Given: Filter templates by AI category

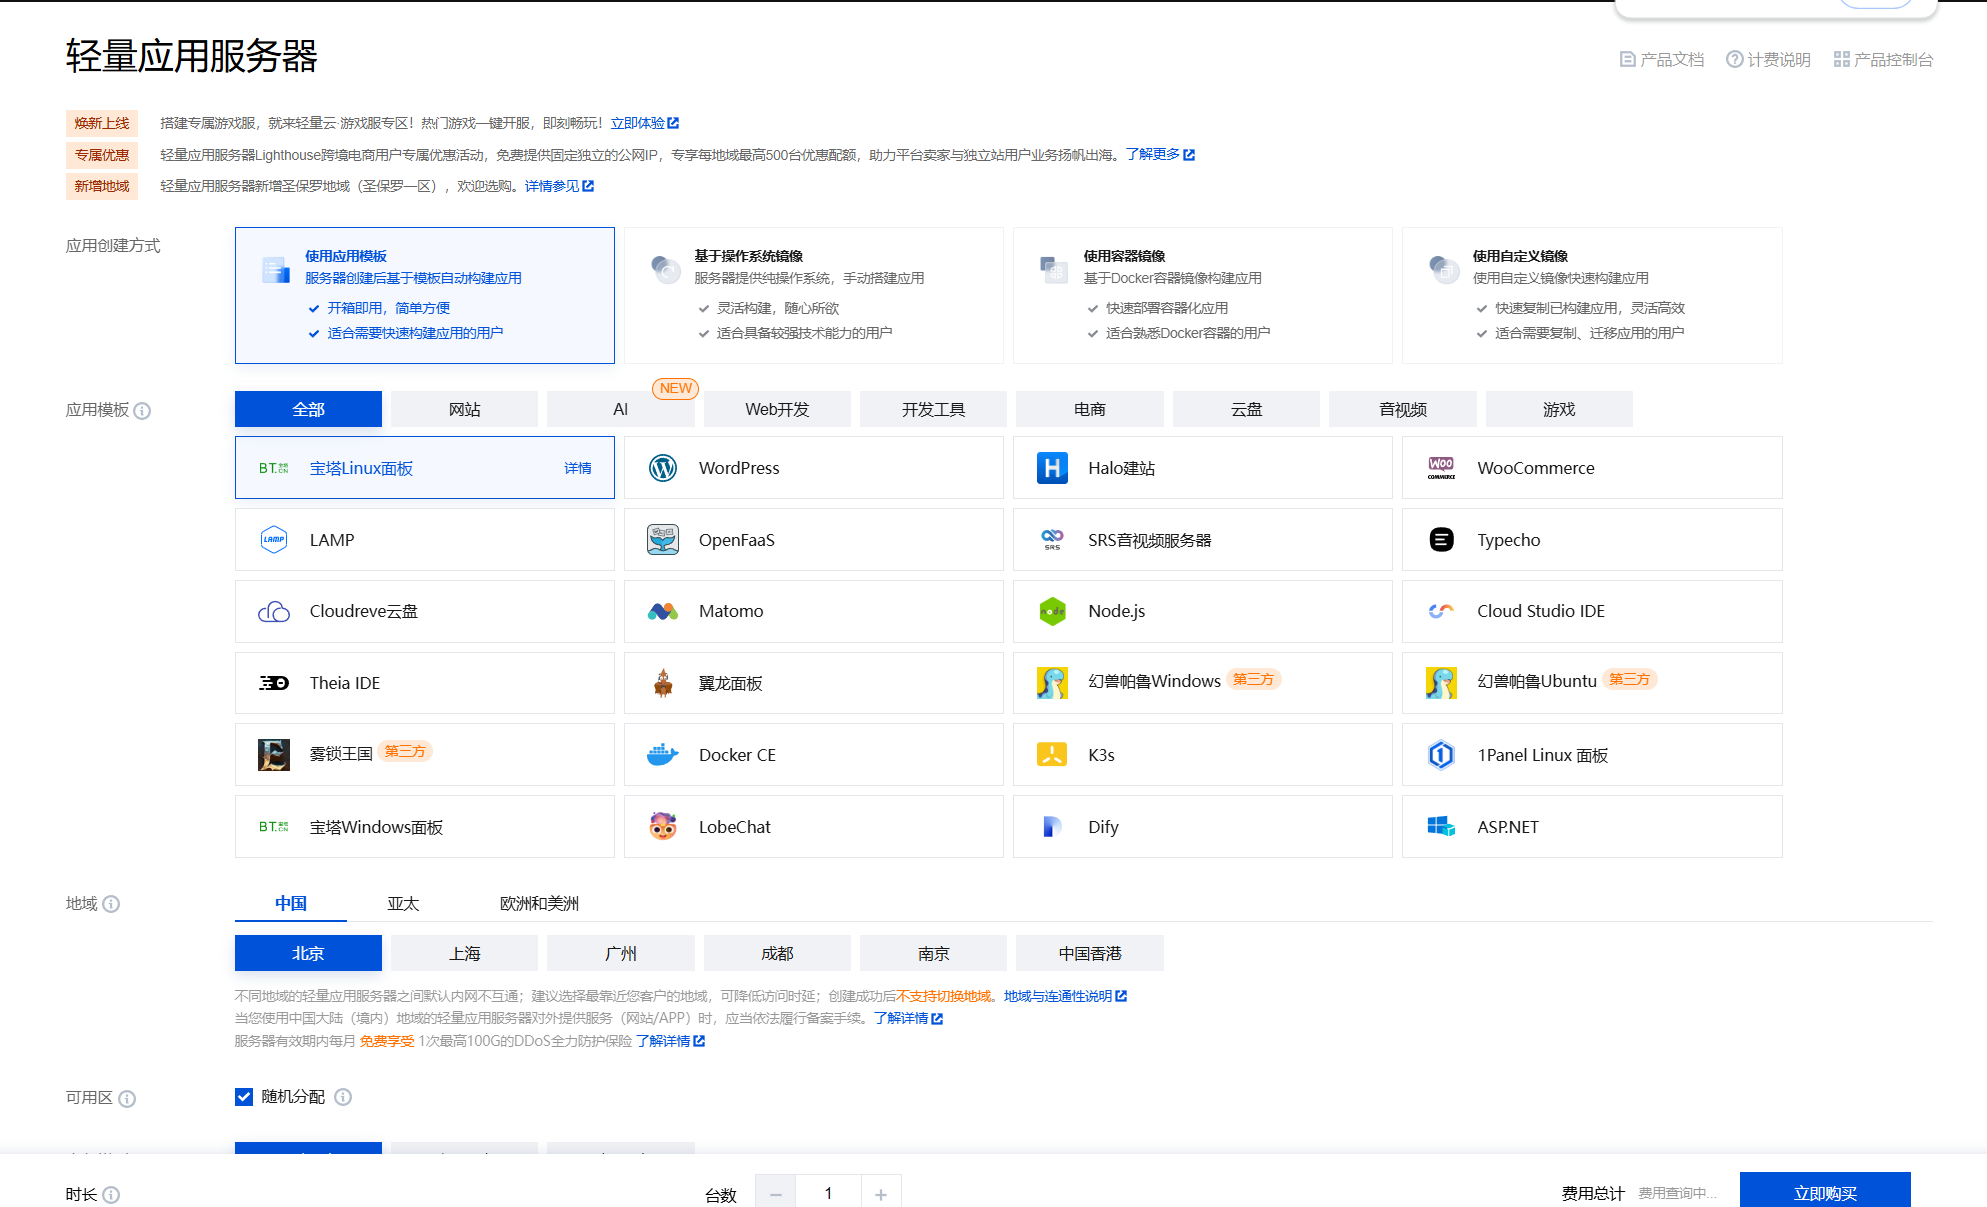Looking at the screenshot, I should [620, 409].
